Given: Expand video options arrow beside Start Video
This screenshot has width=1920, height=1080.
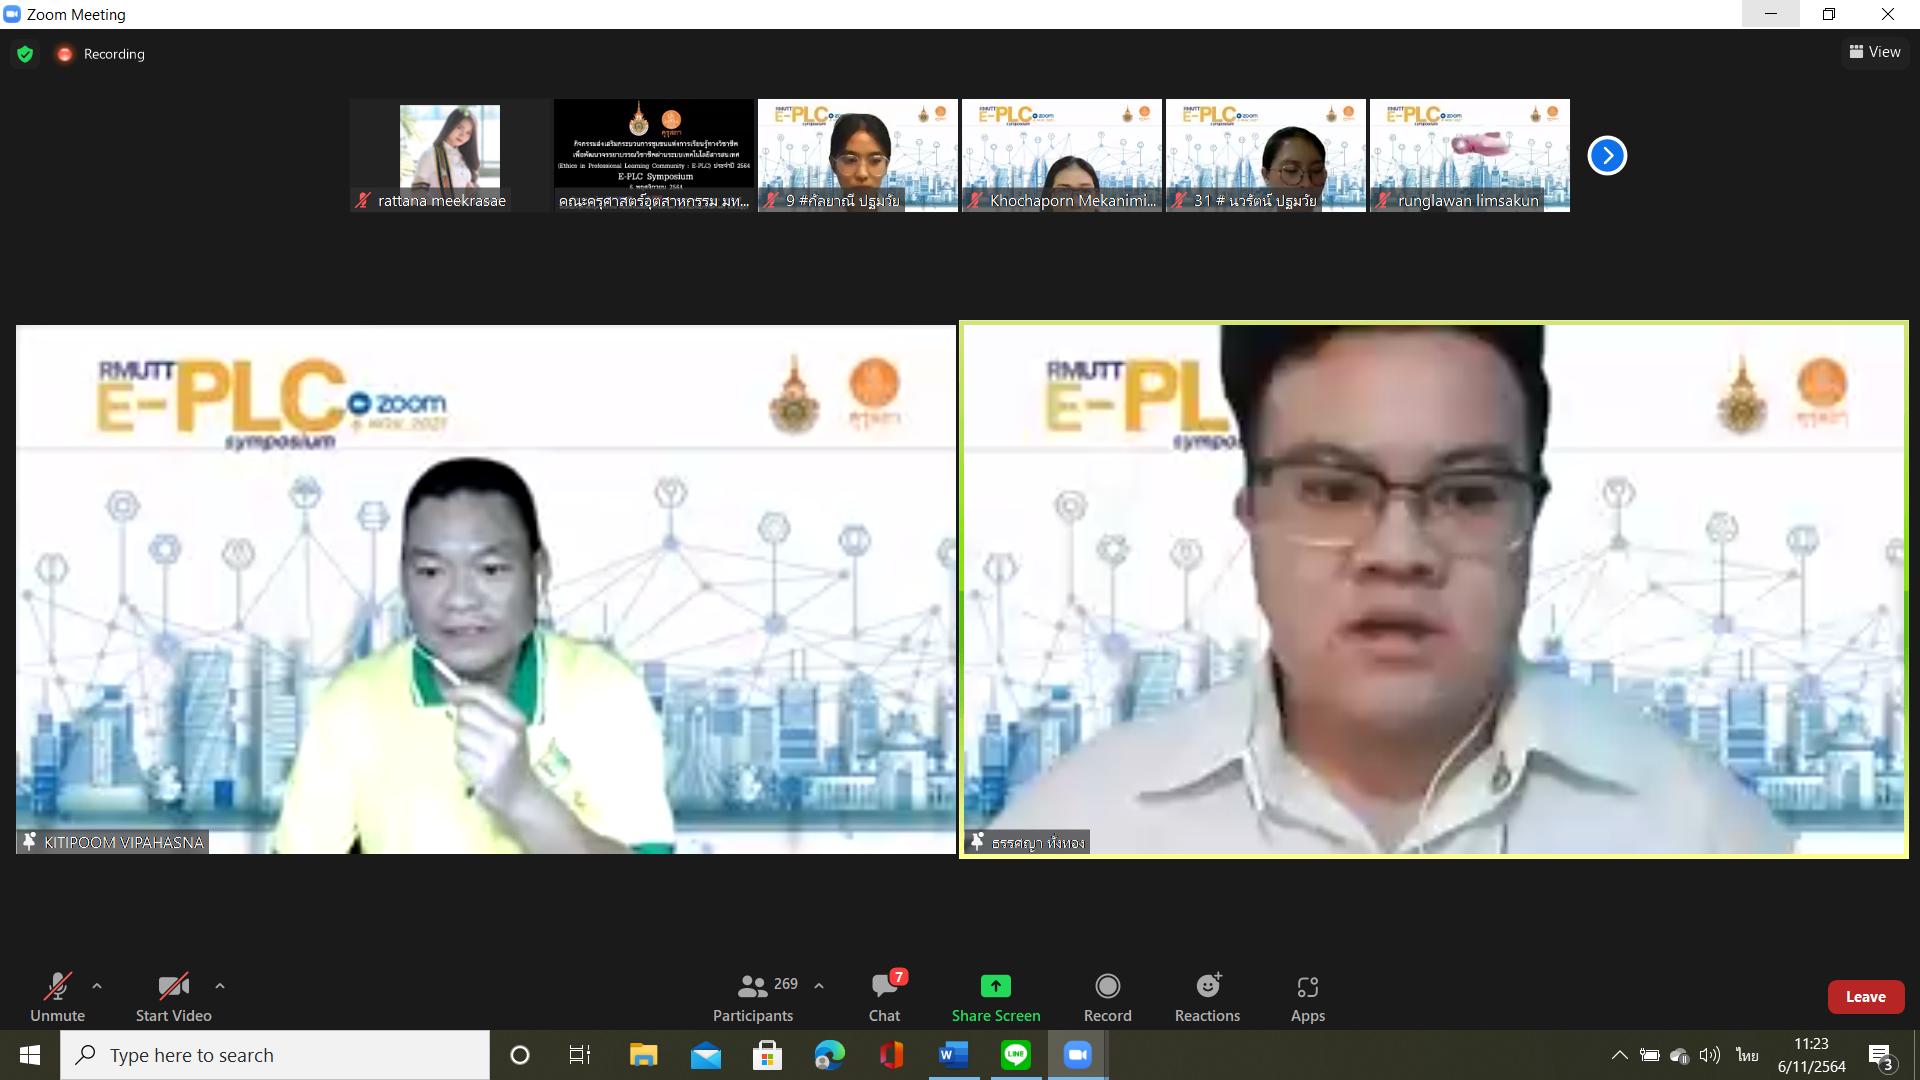Looking at the screenshot, I should pos(220,986).
